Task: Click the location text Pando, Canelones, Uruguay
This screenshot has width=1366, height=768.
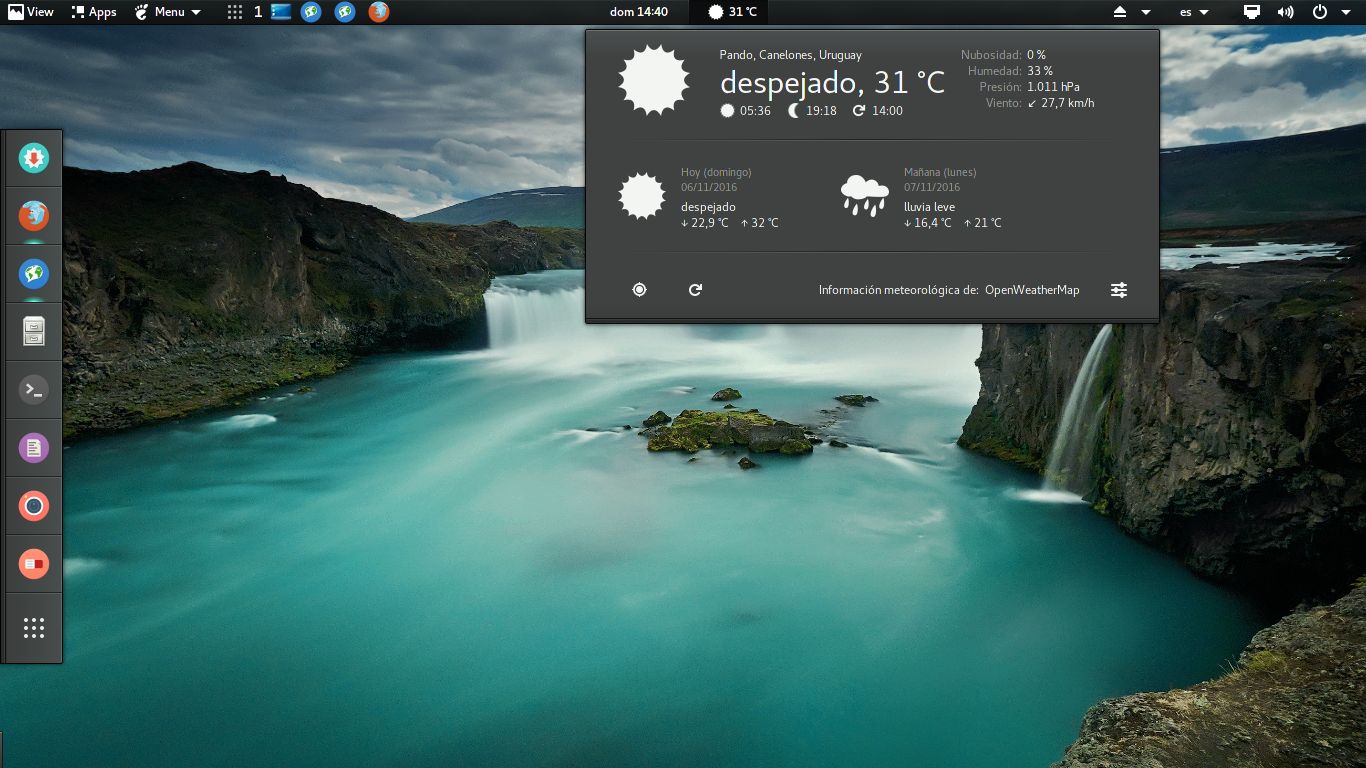Action: (790, 55)
